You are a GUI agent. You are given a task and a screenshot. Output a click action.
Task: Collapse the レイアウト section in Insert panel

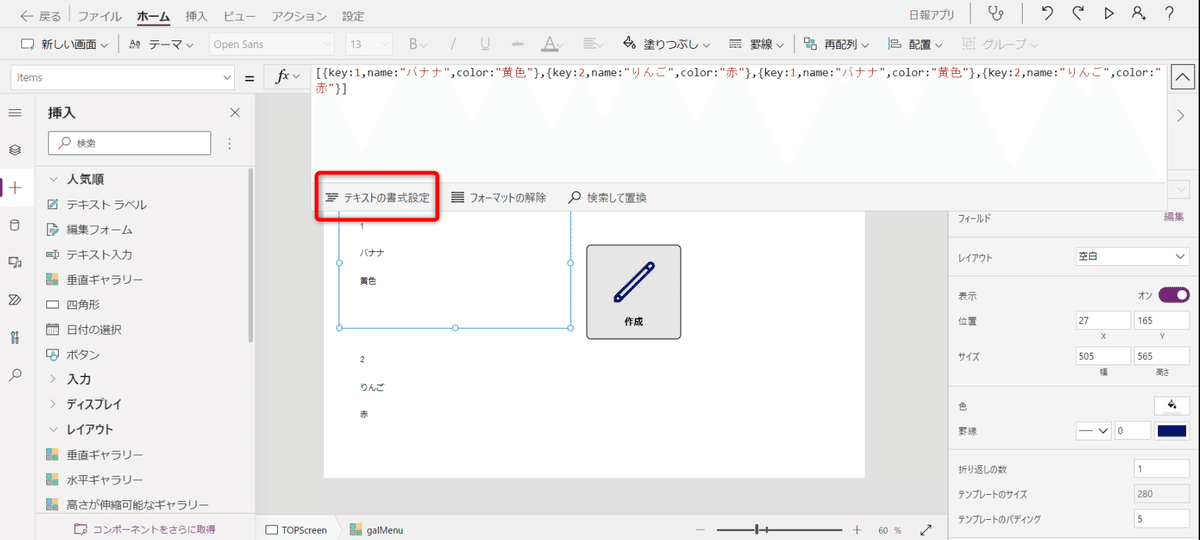click(x=54, y=430)
